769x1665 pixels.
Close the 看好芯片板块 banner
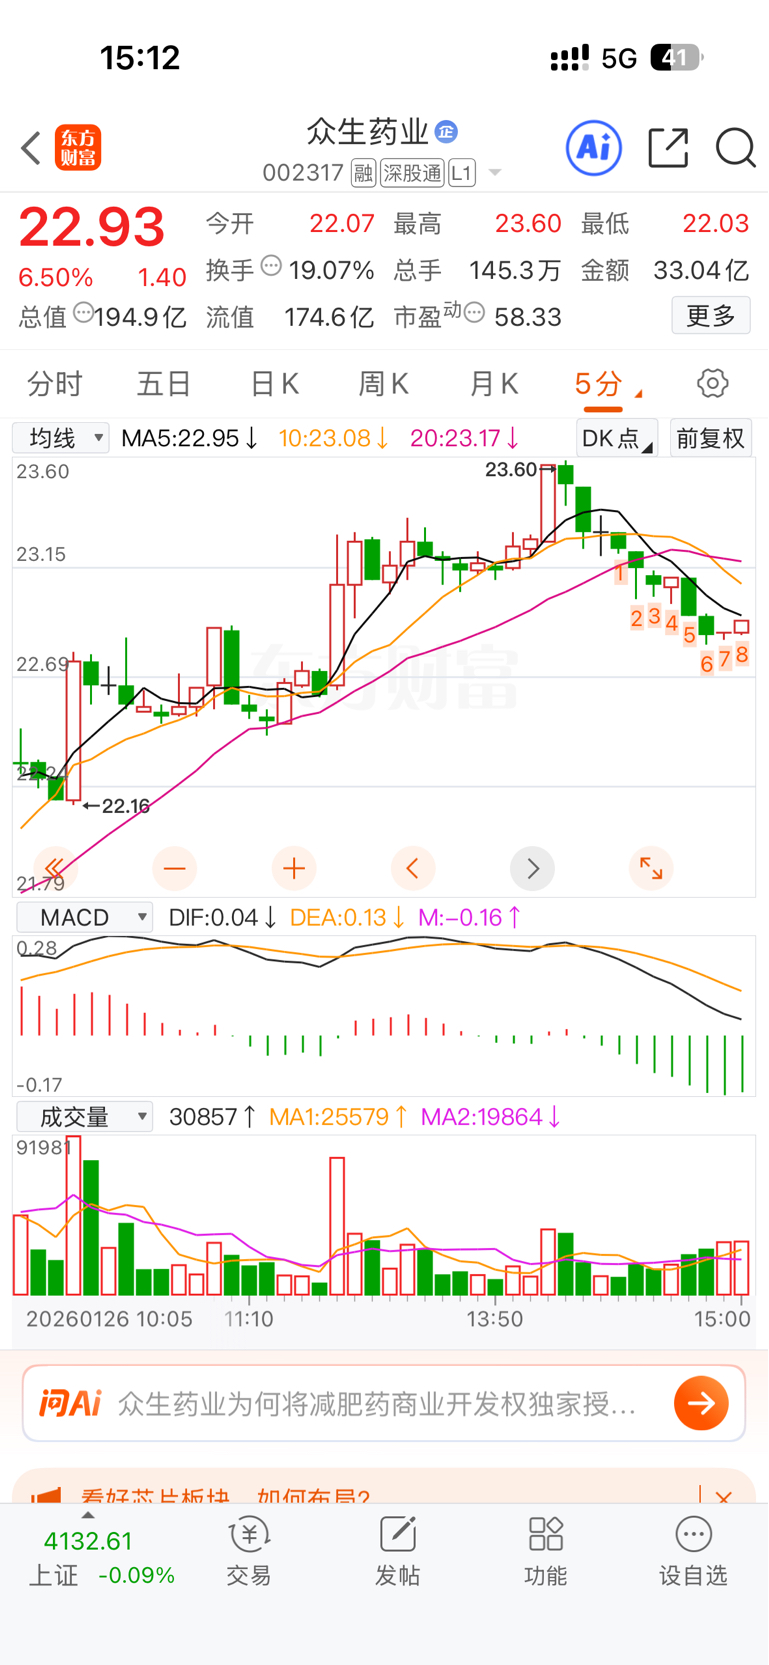tap(724, 1497)
